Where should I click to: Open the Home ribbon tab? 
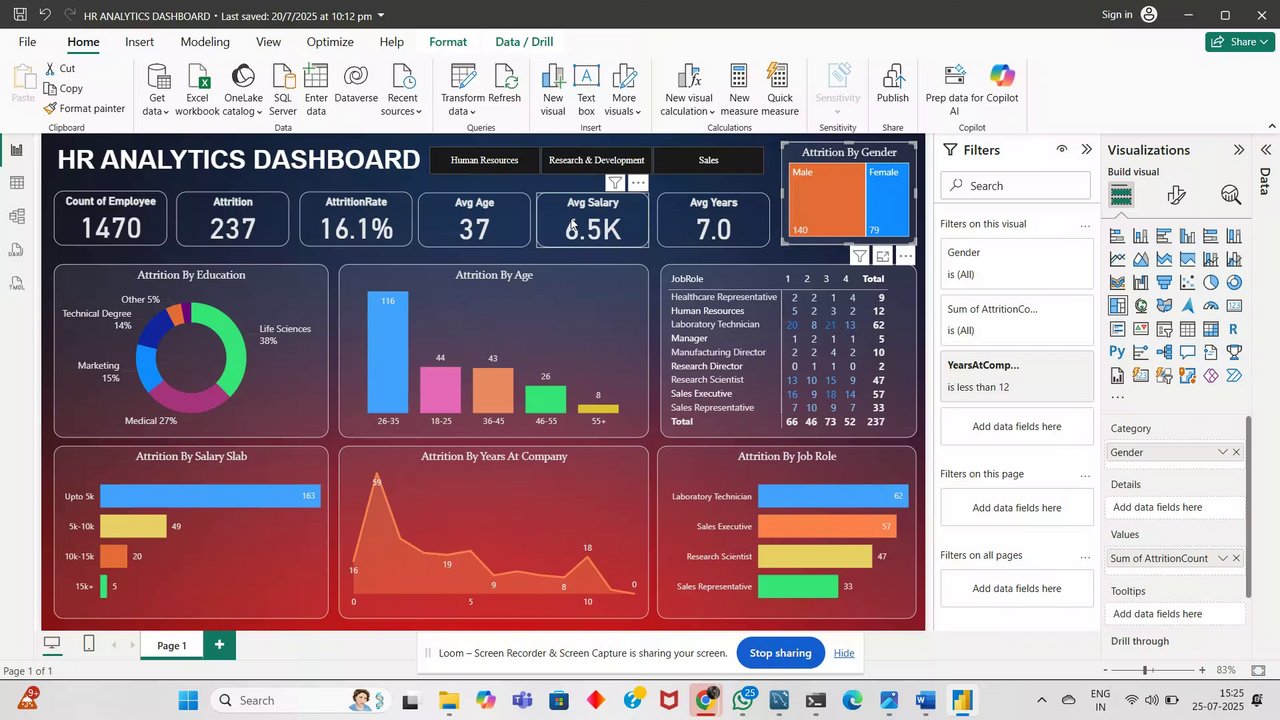[83, 42]
